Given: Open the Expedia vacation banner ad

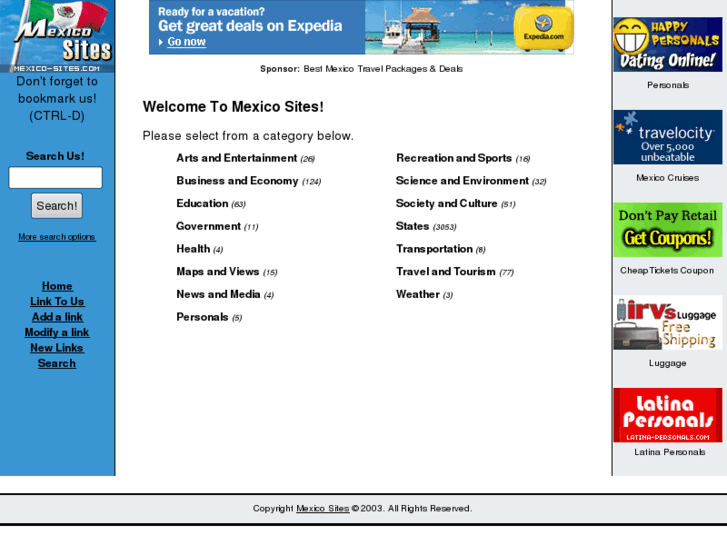Looking at the screenshot, I should pos(361,27).
